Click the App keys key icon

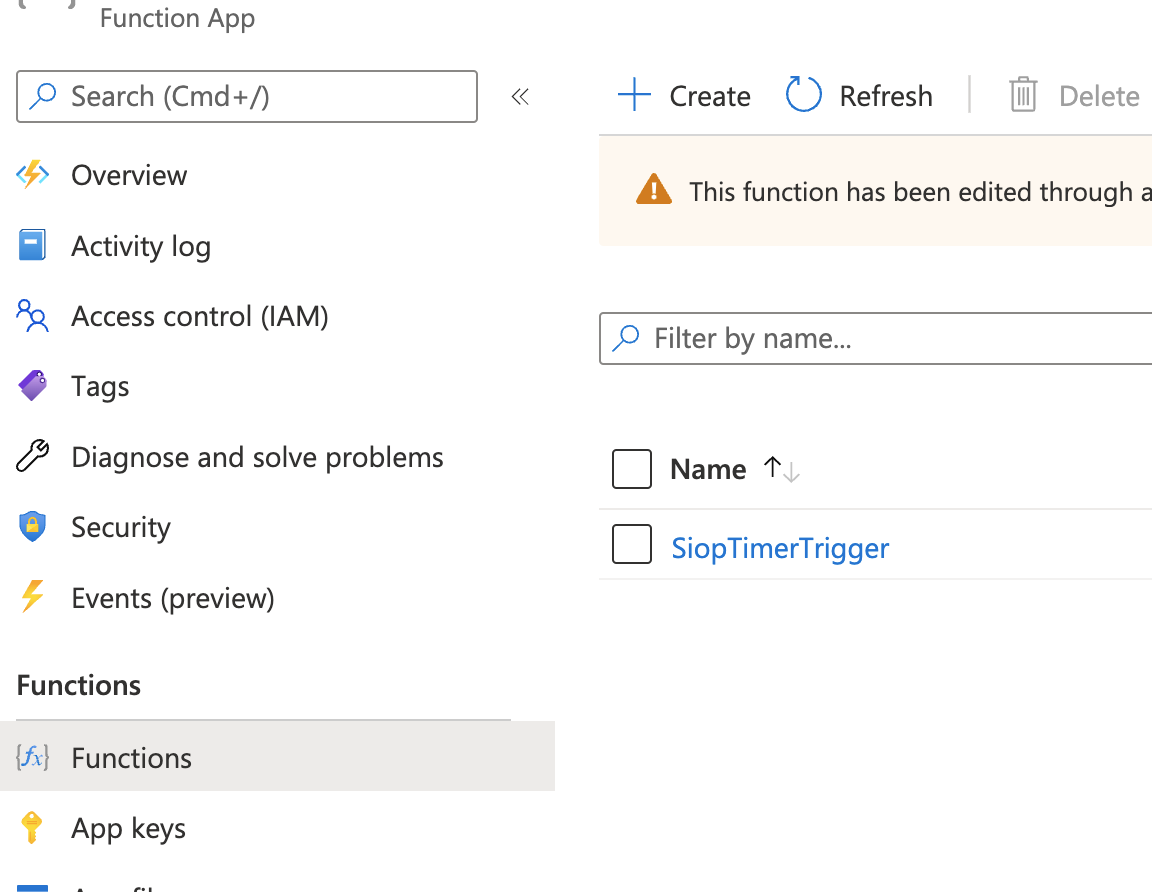(33, 828)
